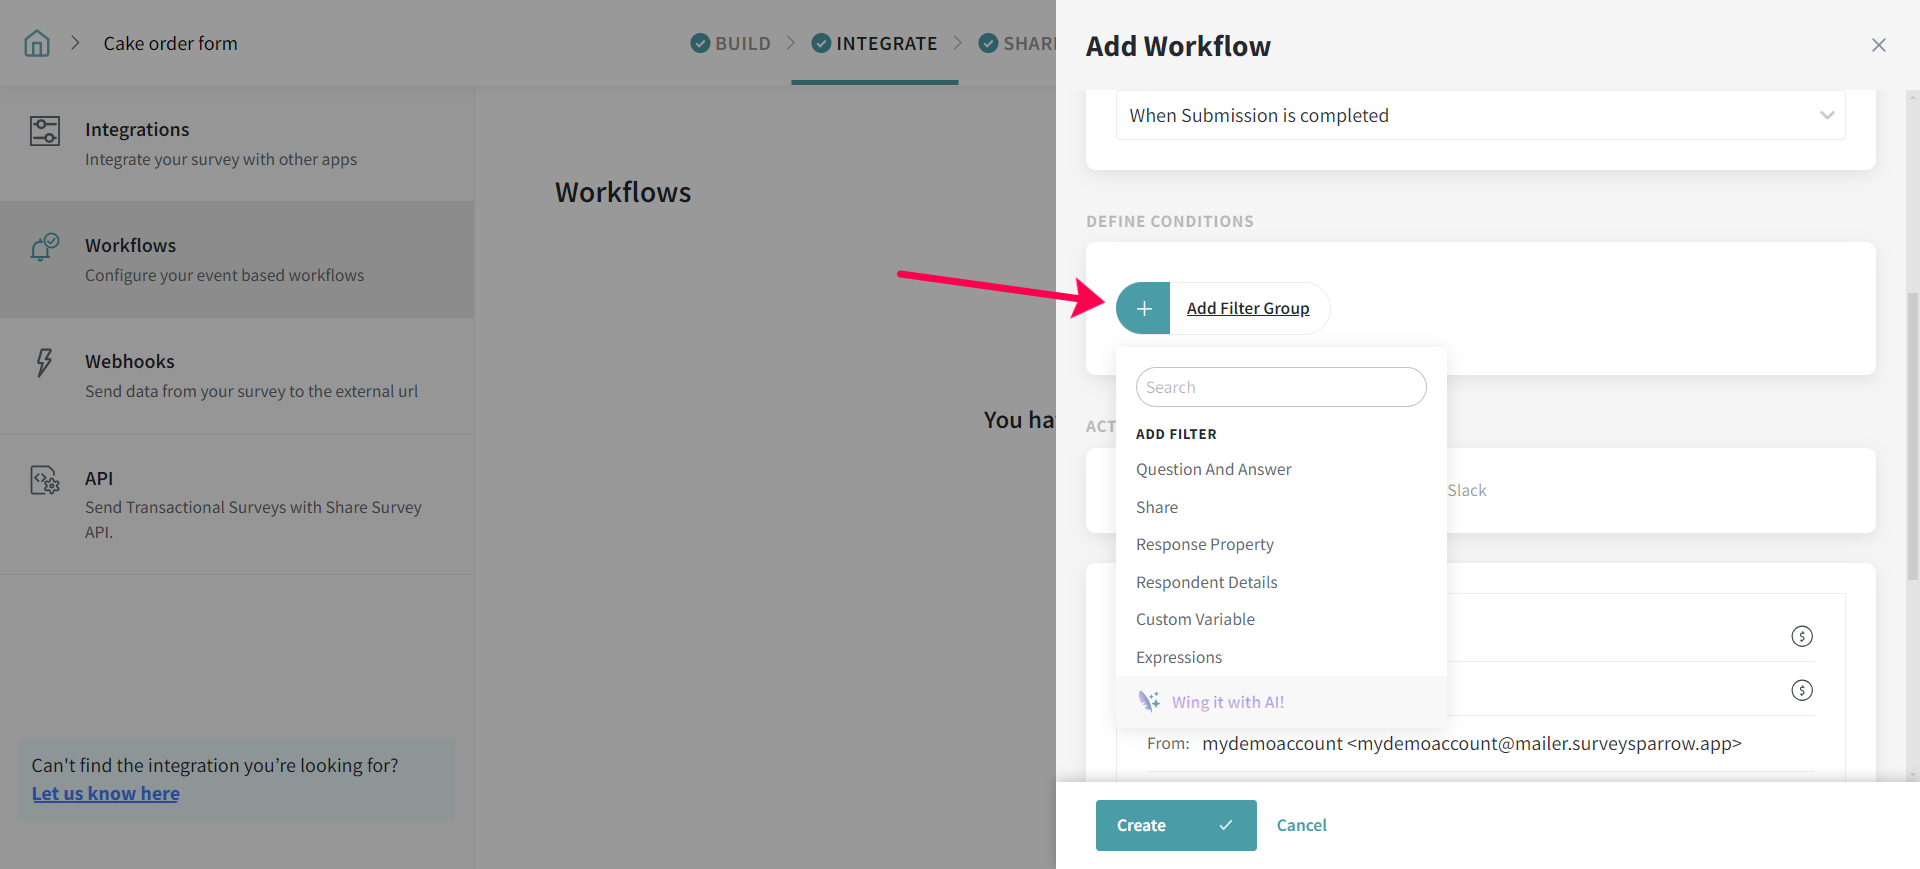Click the filter Search input field

tap(1280, 387)
